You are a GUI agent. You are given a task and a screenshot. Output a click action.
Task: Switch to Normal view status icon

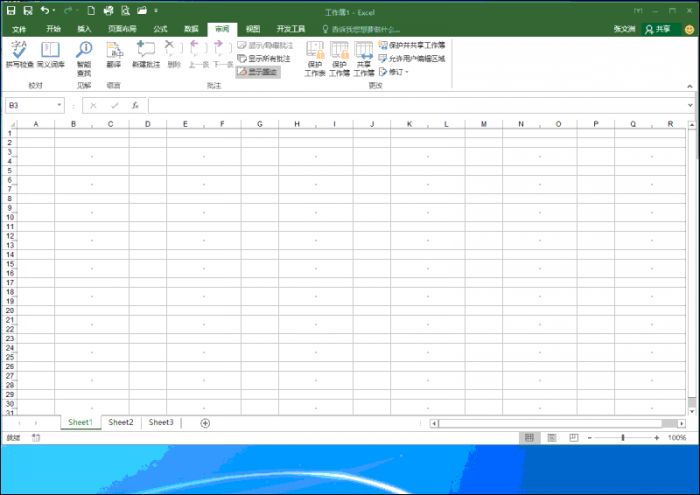click(529, 438)
